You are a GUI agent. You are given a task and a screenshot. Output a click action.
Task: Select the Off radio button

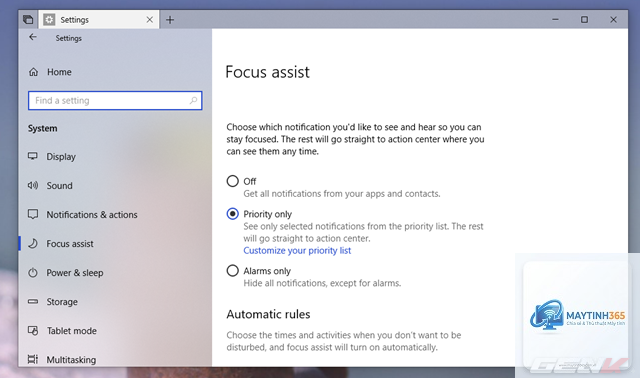(x=233, y=181)
